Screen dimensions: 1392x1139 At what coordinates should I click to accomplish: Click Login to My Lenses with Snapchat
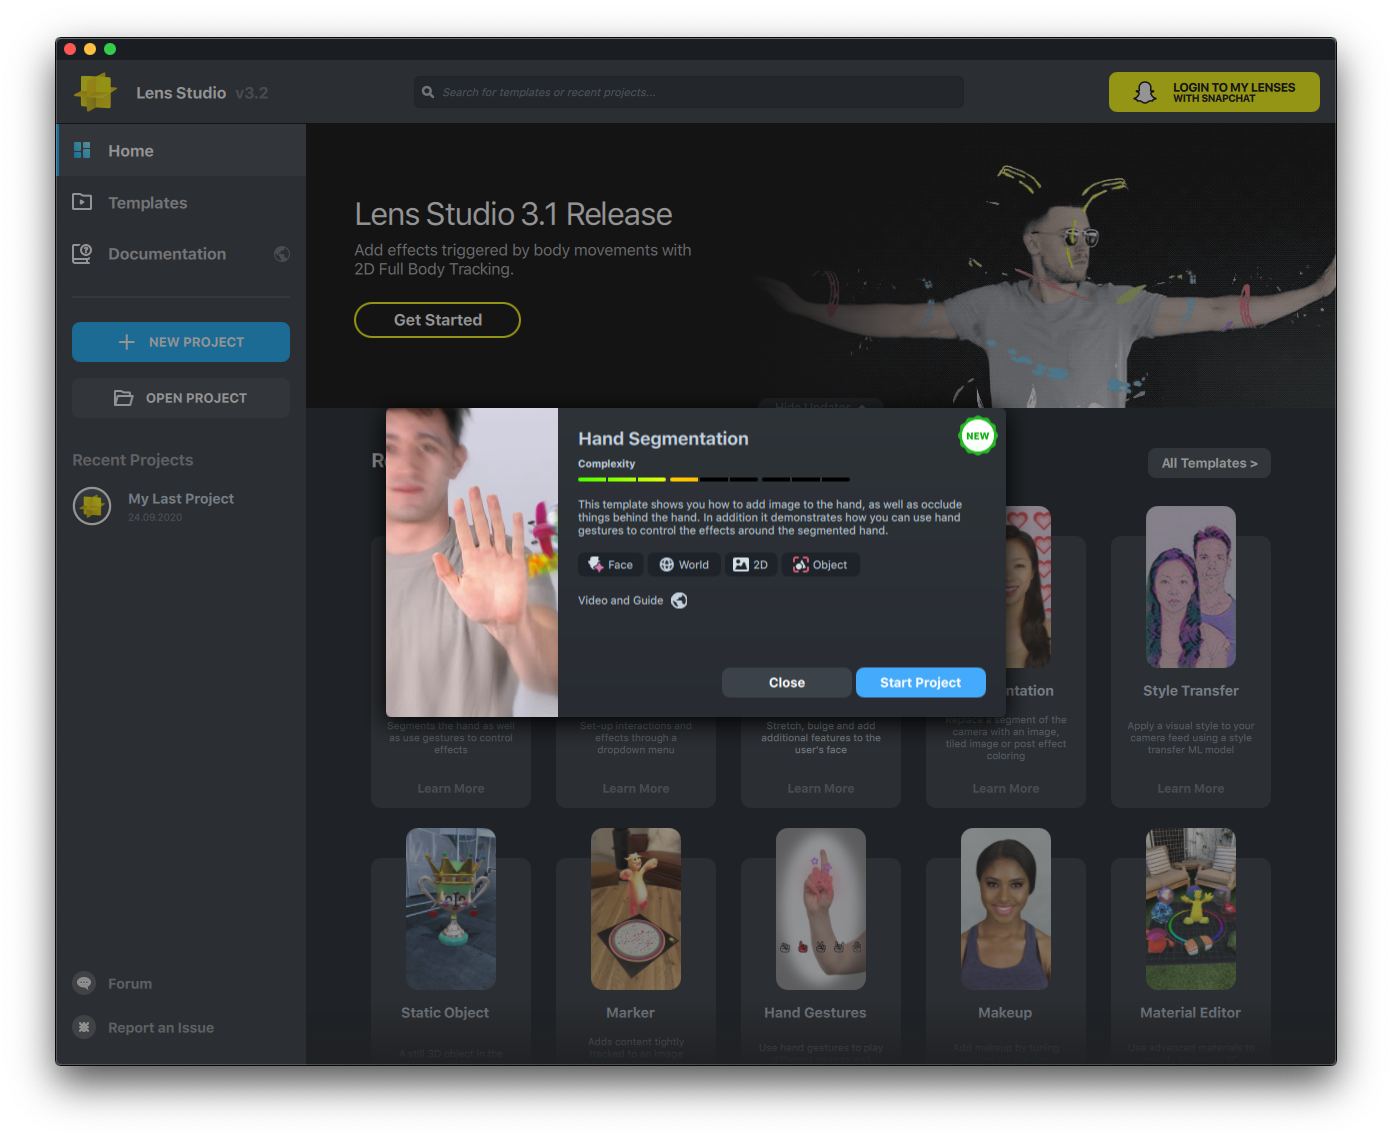[1213, 92]
